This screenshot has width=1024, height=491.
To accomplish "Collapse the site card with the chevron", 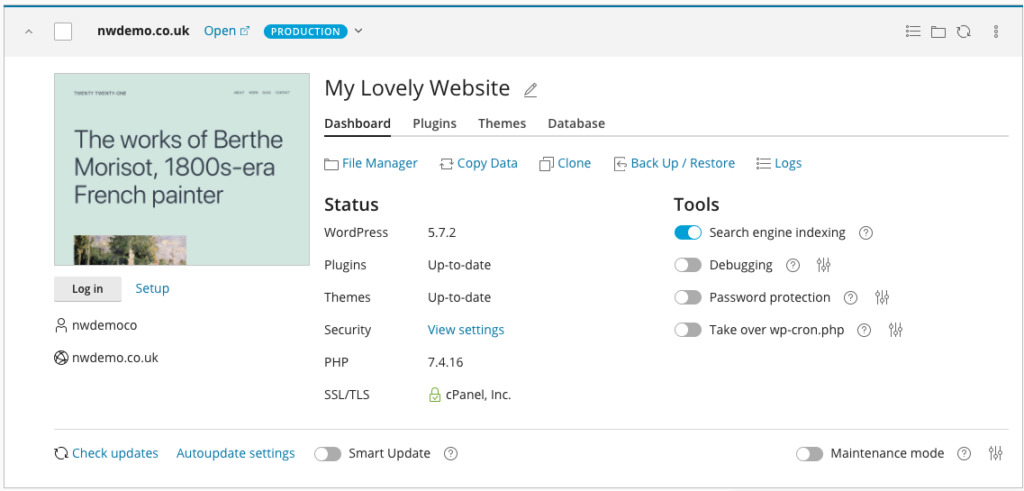I will (x=29, y=31).
